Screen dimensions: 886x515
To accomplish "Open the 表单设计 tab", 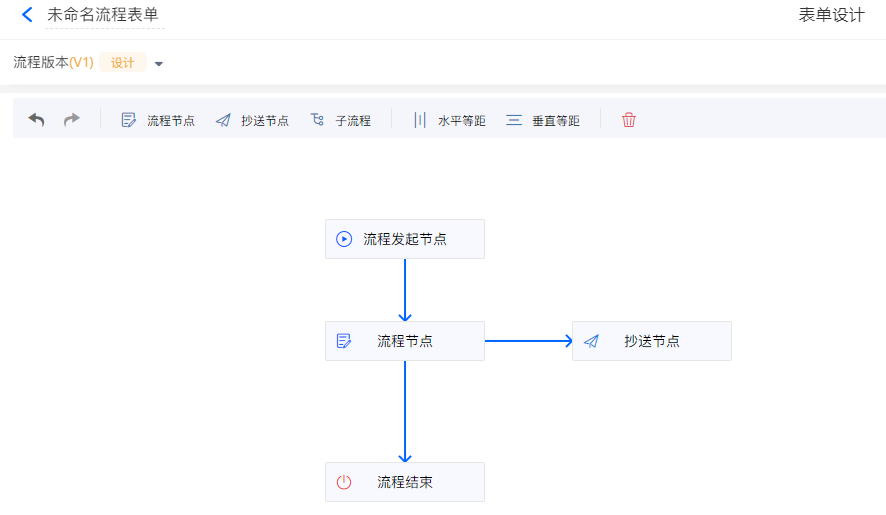I will 831,15.
